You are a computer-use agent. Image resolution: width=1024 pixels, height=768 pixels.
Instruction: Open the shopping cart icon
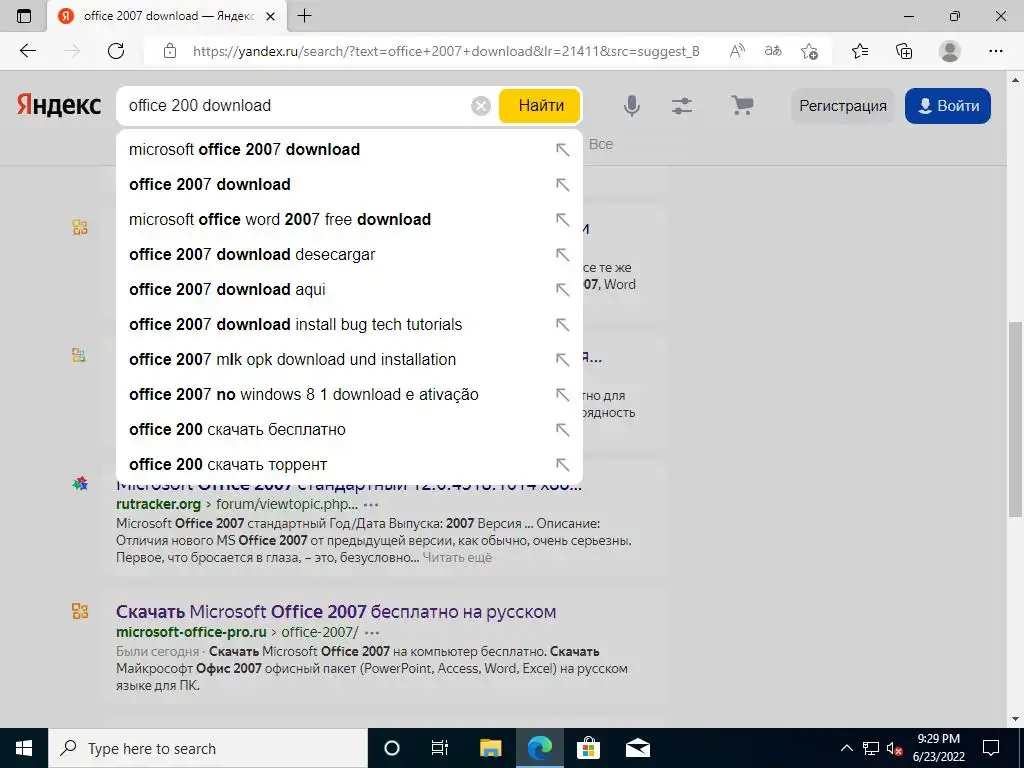pos(742,106)
